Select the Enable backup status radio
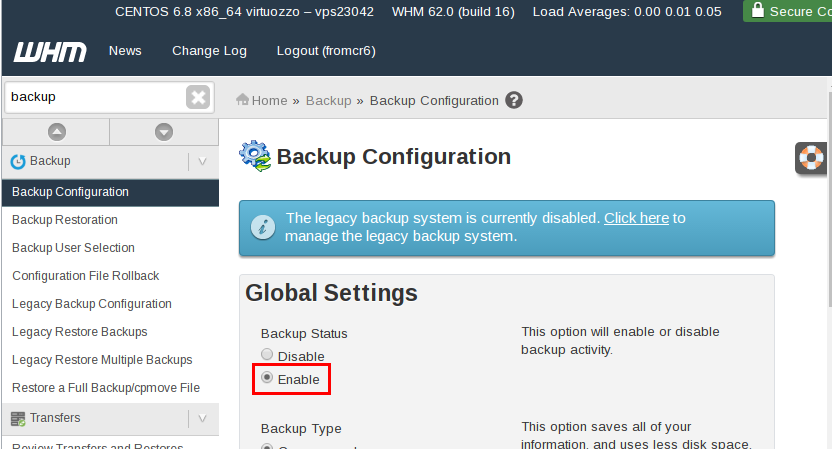The height and width of the screenshot is (449, 832). point(267,378)
